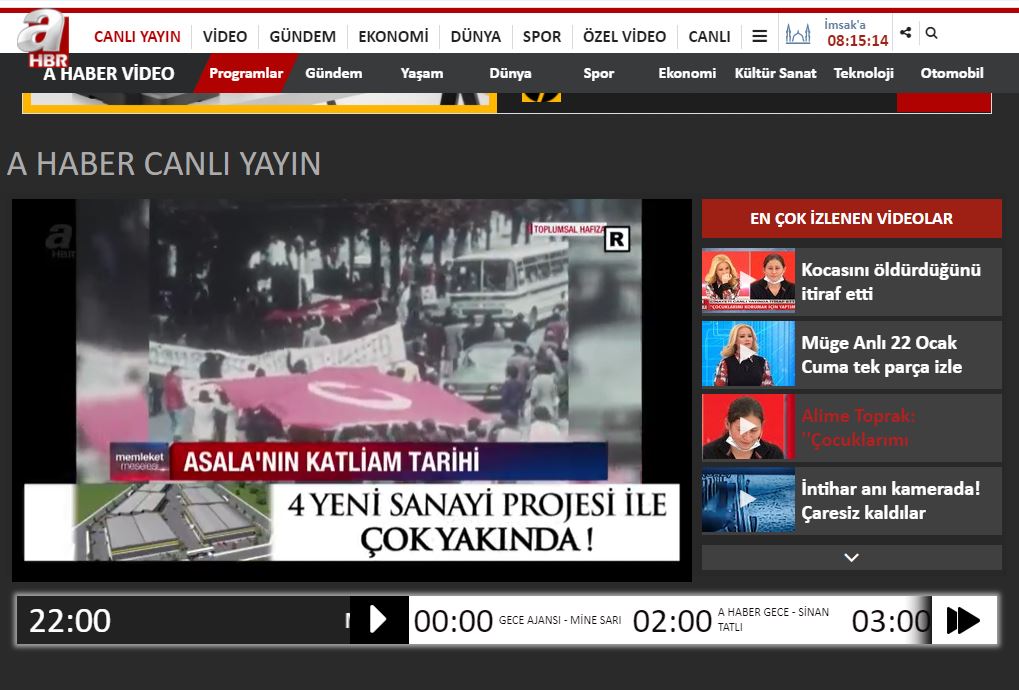Open 'Kocasını öldürdüğünü itiraf etti' video title
The height and width of the screenshot is (690, 1019).
pos(890,281)
